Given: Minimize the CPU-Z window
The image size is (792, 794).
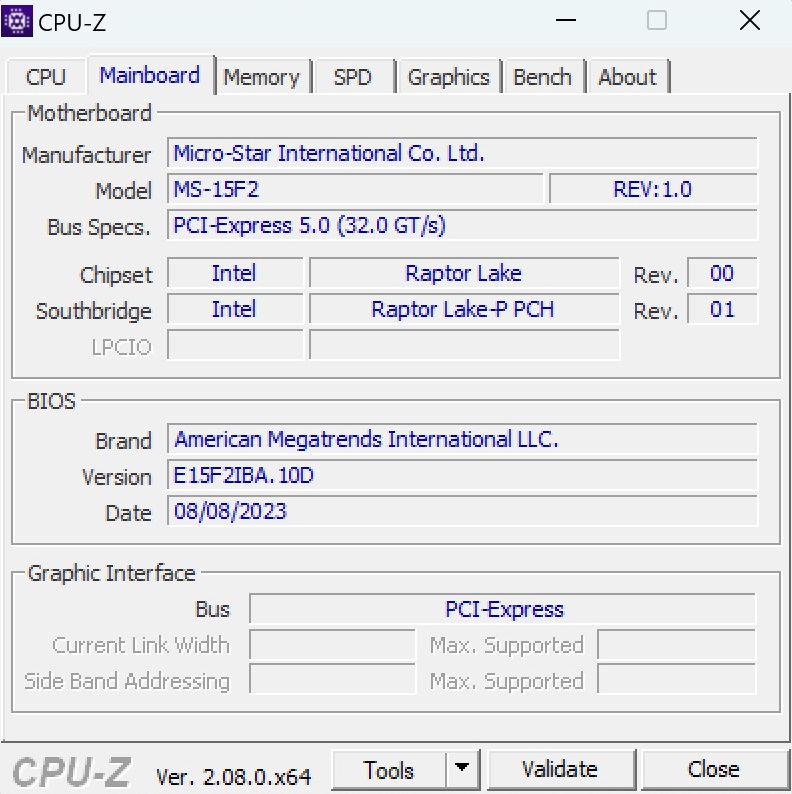Looking at the screenshot, I should pyautogui.click(x=566, y=21).
